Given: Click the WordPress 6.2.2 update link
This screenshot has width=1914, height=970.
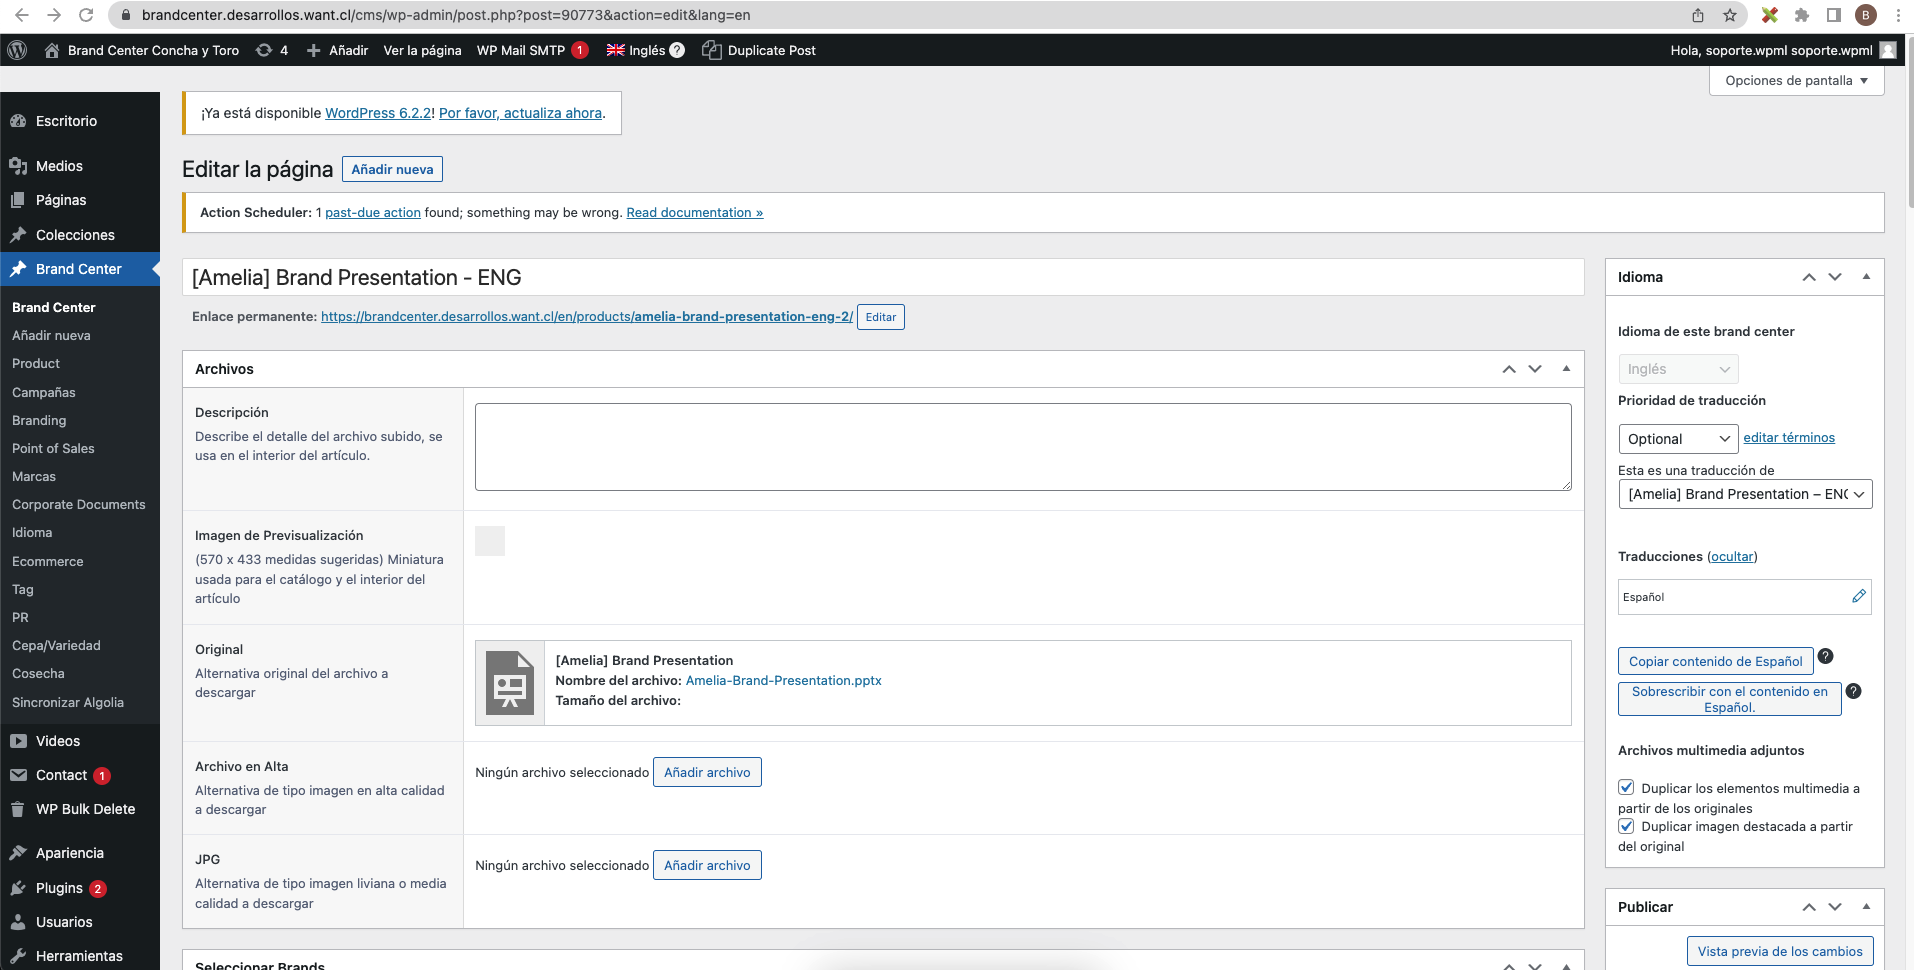Looking at the screenshot, I should [378, 113].
